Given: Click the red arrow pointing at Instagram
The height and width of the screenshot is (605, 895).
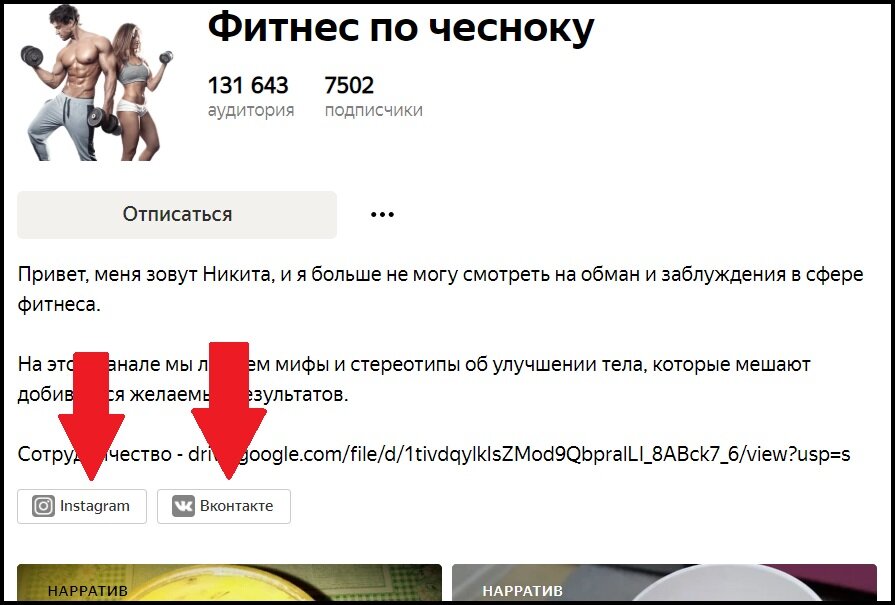Looking at the screenshot, I should coord(91,416).
